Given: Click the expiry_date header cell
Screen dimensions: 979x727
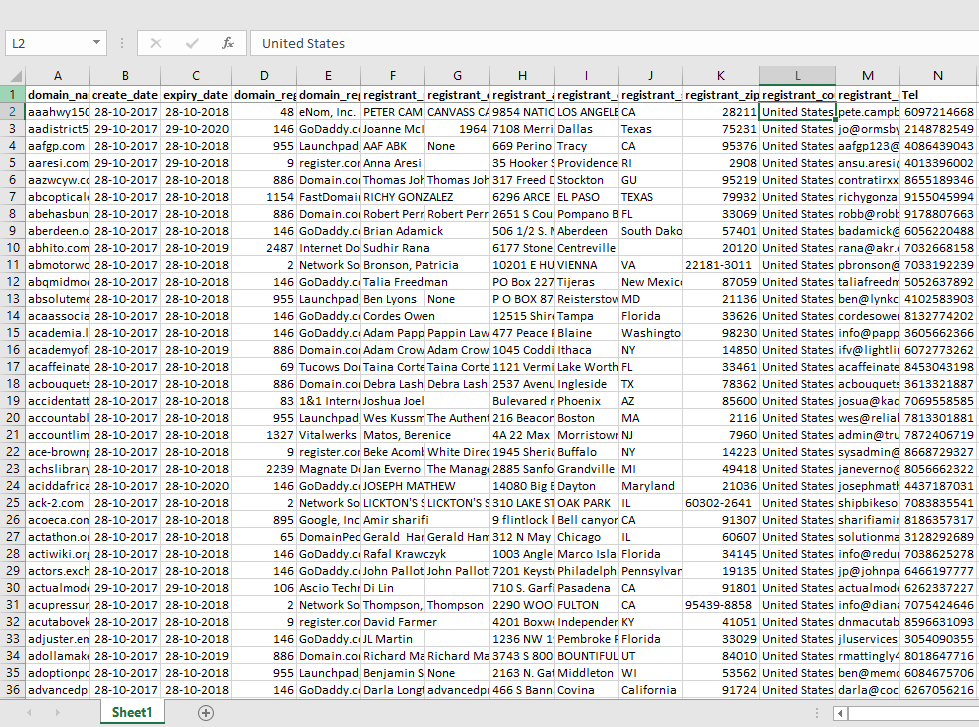Looking at the screenshot, I should 196,95.
